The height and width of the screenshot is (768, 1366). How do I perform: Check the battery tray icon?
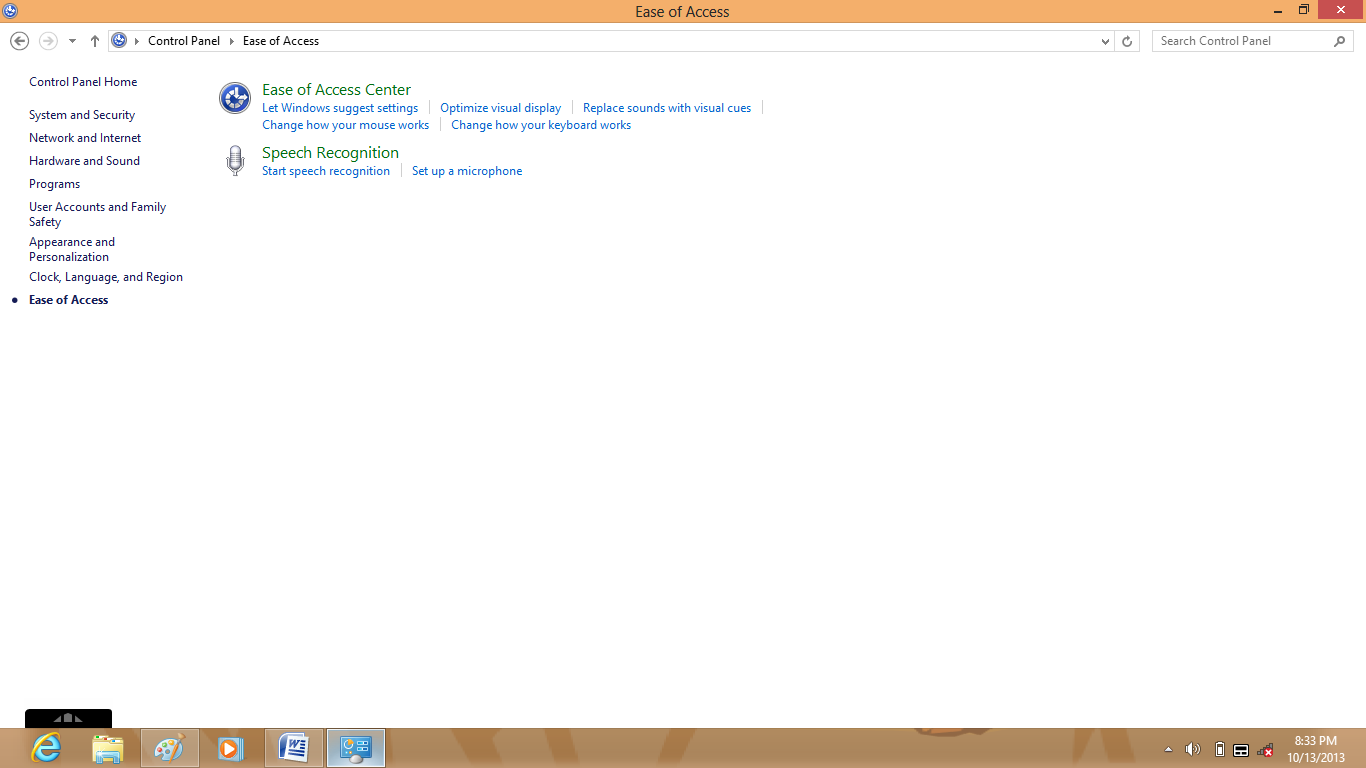[x=1219, y=749]
